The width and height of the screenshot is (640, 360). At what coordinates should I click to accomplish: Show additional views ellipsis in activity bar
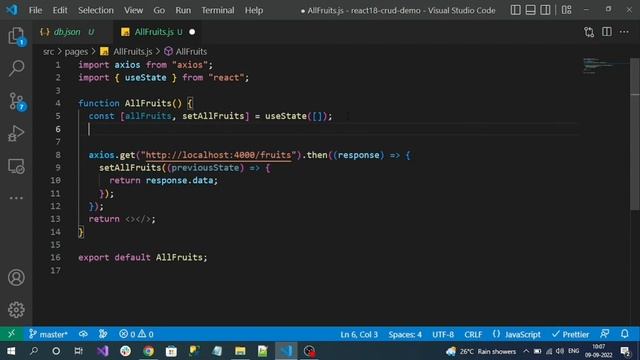pos(16,198)
